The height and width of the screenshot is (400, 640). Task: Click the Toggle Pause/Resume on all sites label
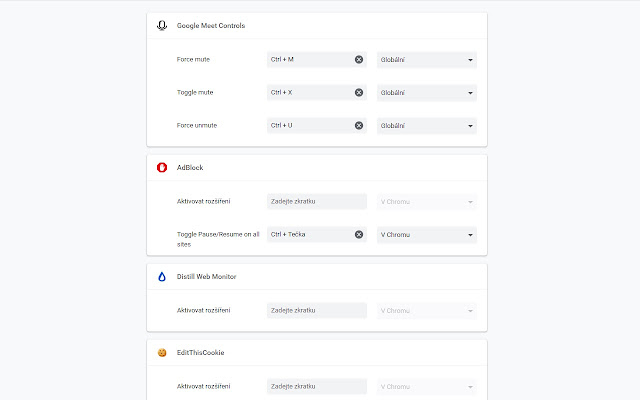[x=218, y=240]
